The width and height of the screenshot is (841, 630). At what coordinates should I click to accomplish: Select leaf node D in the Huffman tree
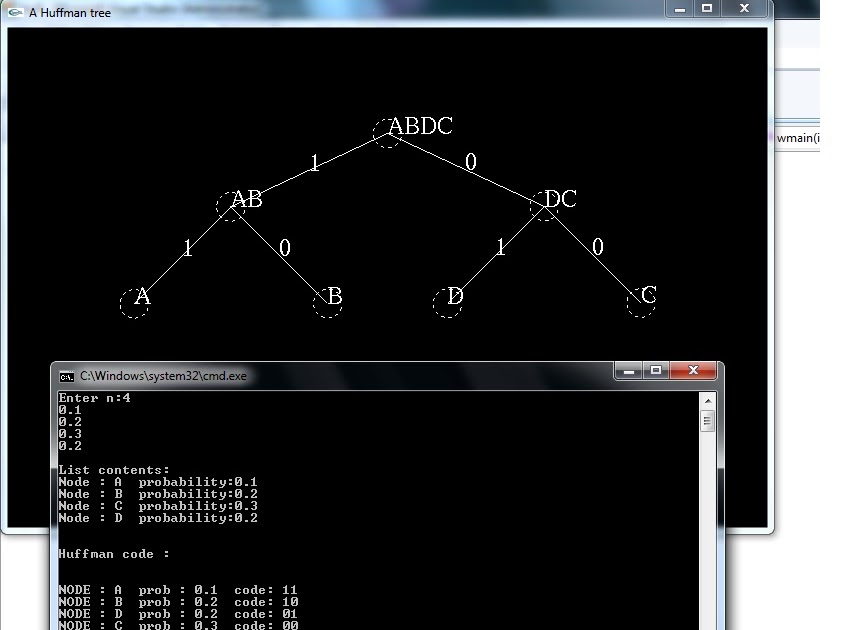[x=447, y=303]
